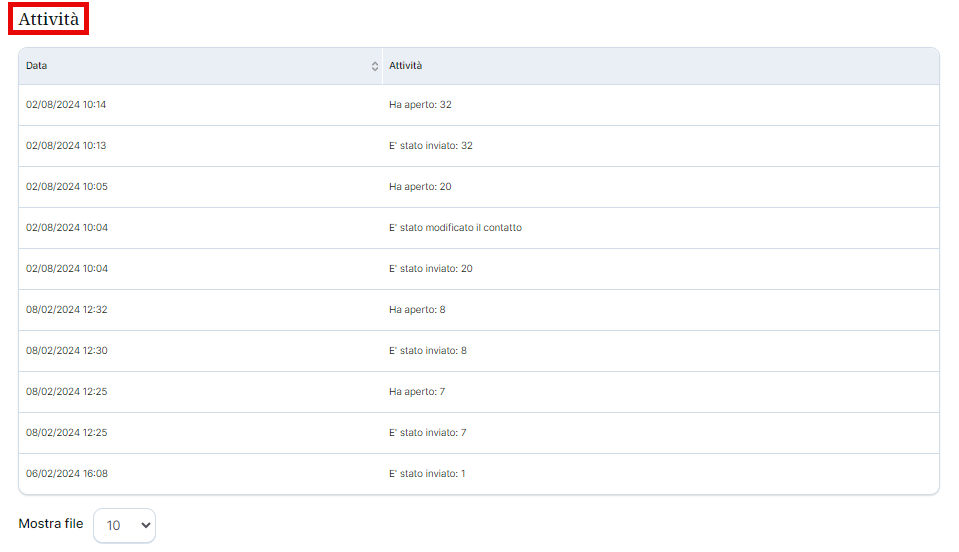Screen dimensions: 959x552
Task: Click the Attività column header
Action: click(x=405, y=66)
